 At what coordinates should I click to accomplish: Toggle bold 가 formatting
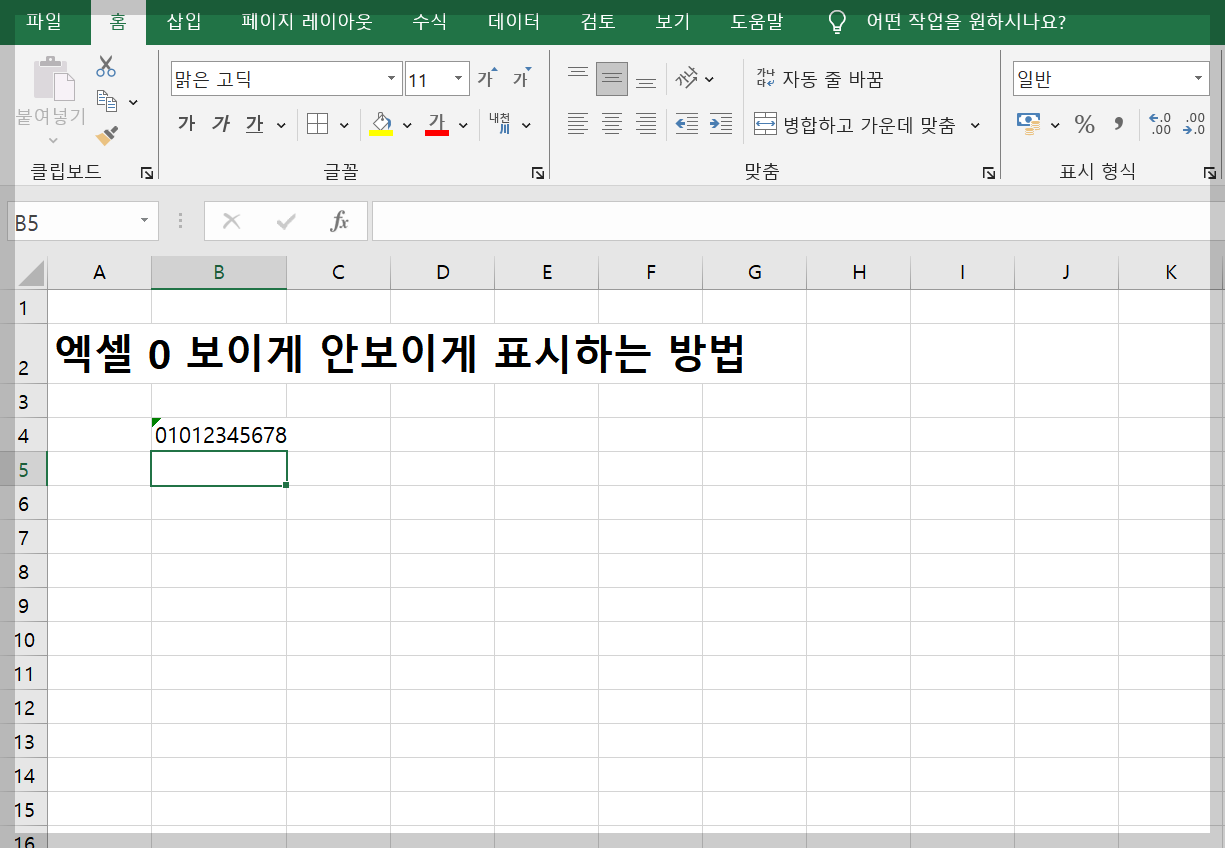click(x=187, y=124)
